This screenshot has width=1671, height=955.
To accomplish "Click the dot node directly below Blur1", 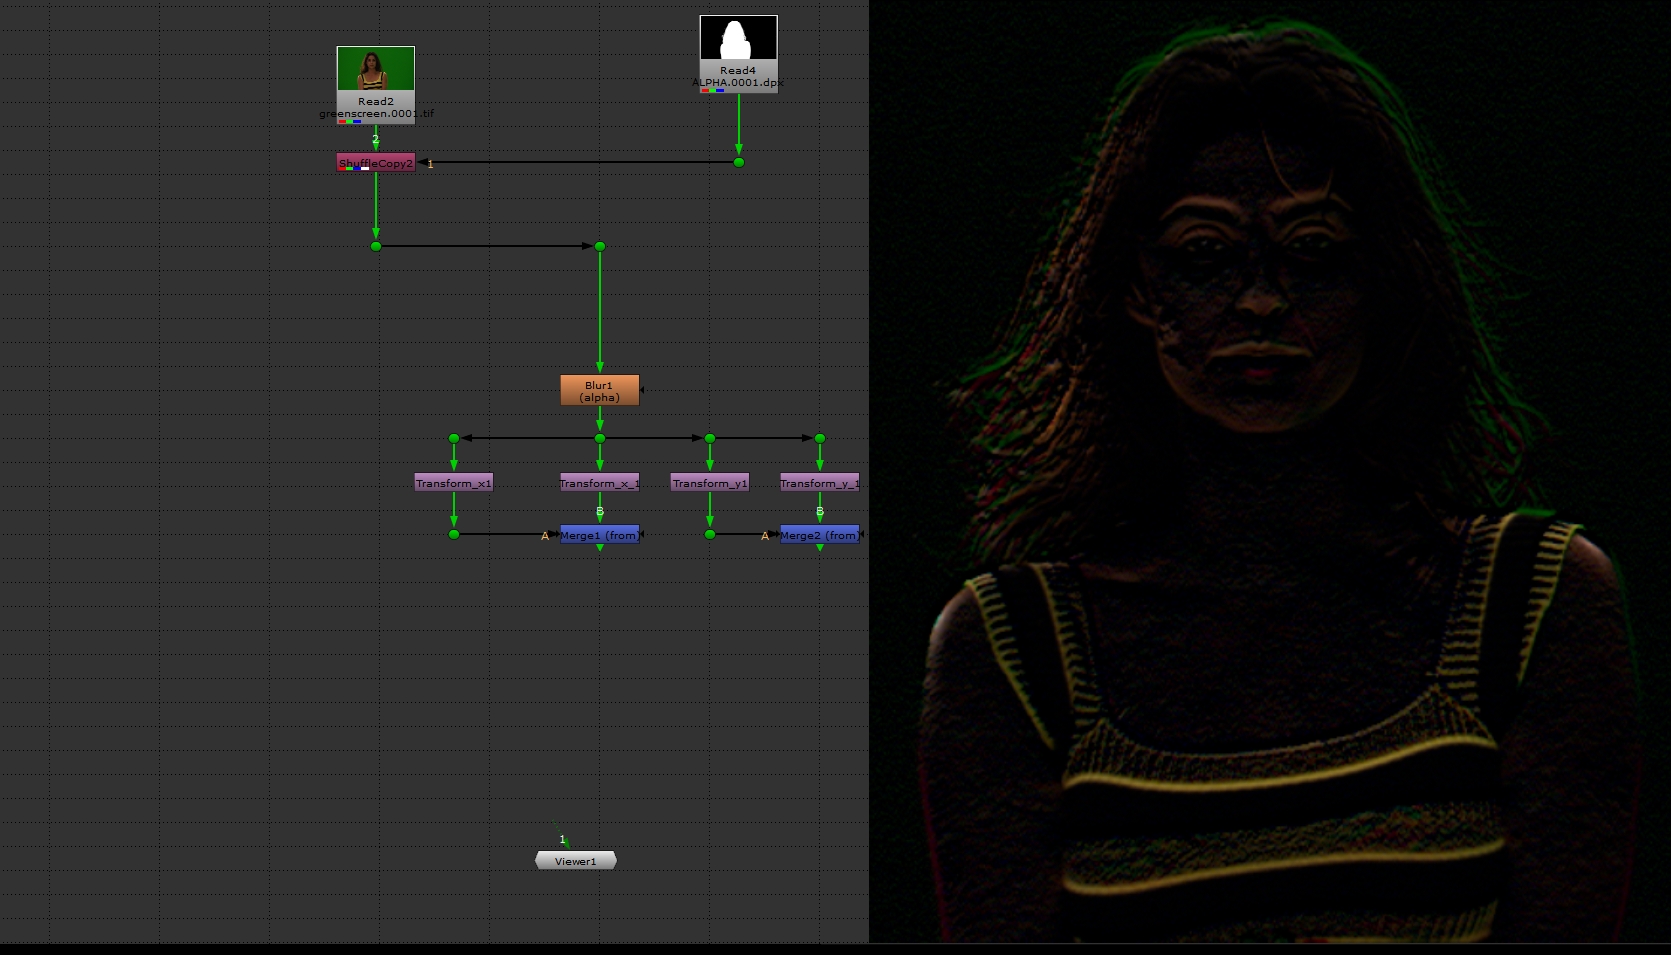I will pos(600,438).
